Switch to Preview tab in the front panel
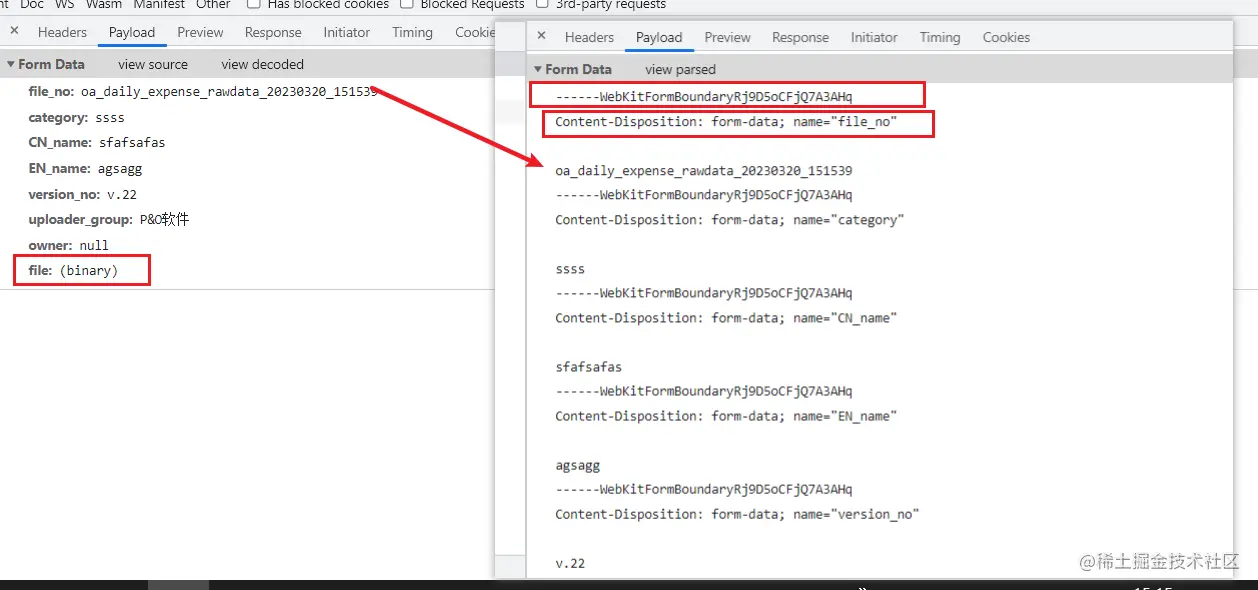Viewport: 1258px width, 590px height. click(727, 37)
